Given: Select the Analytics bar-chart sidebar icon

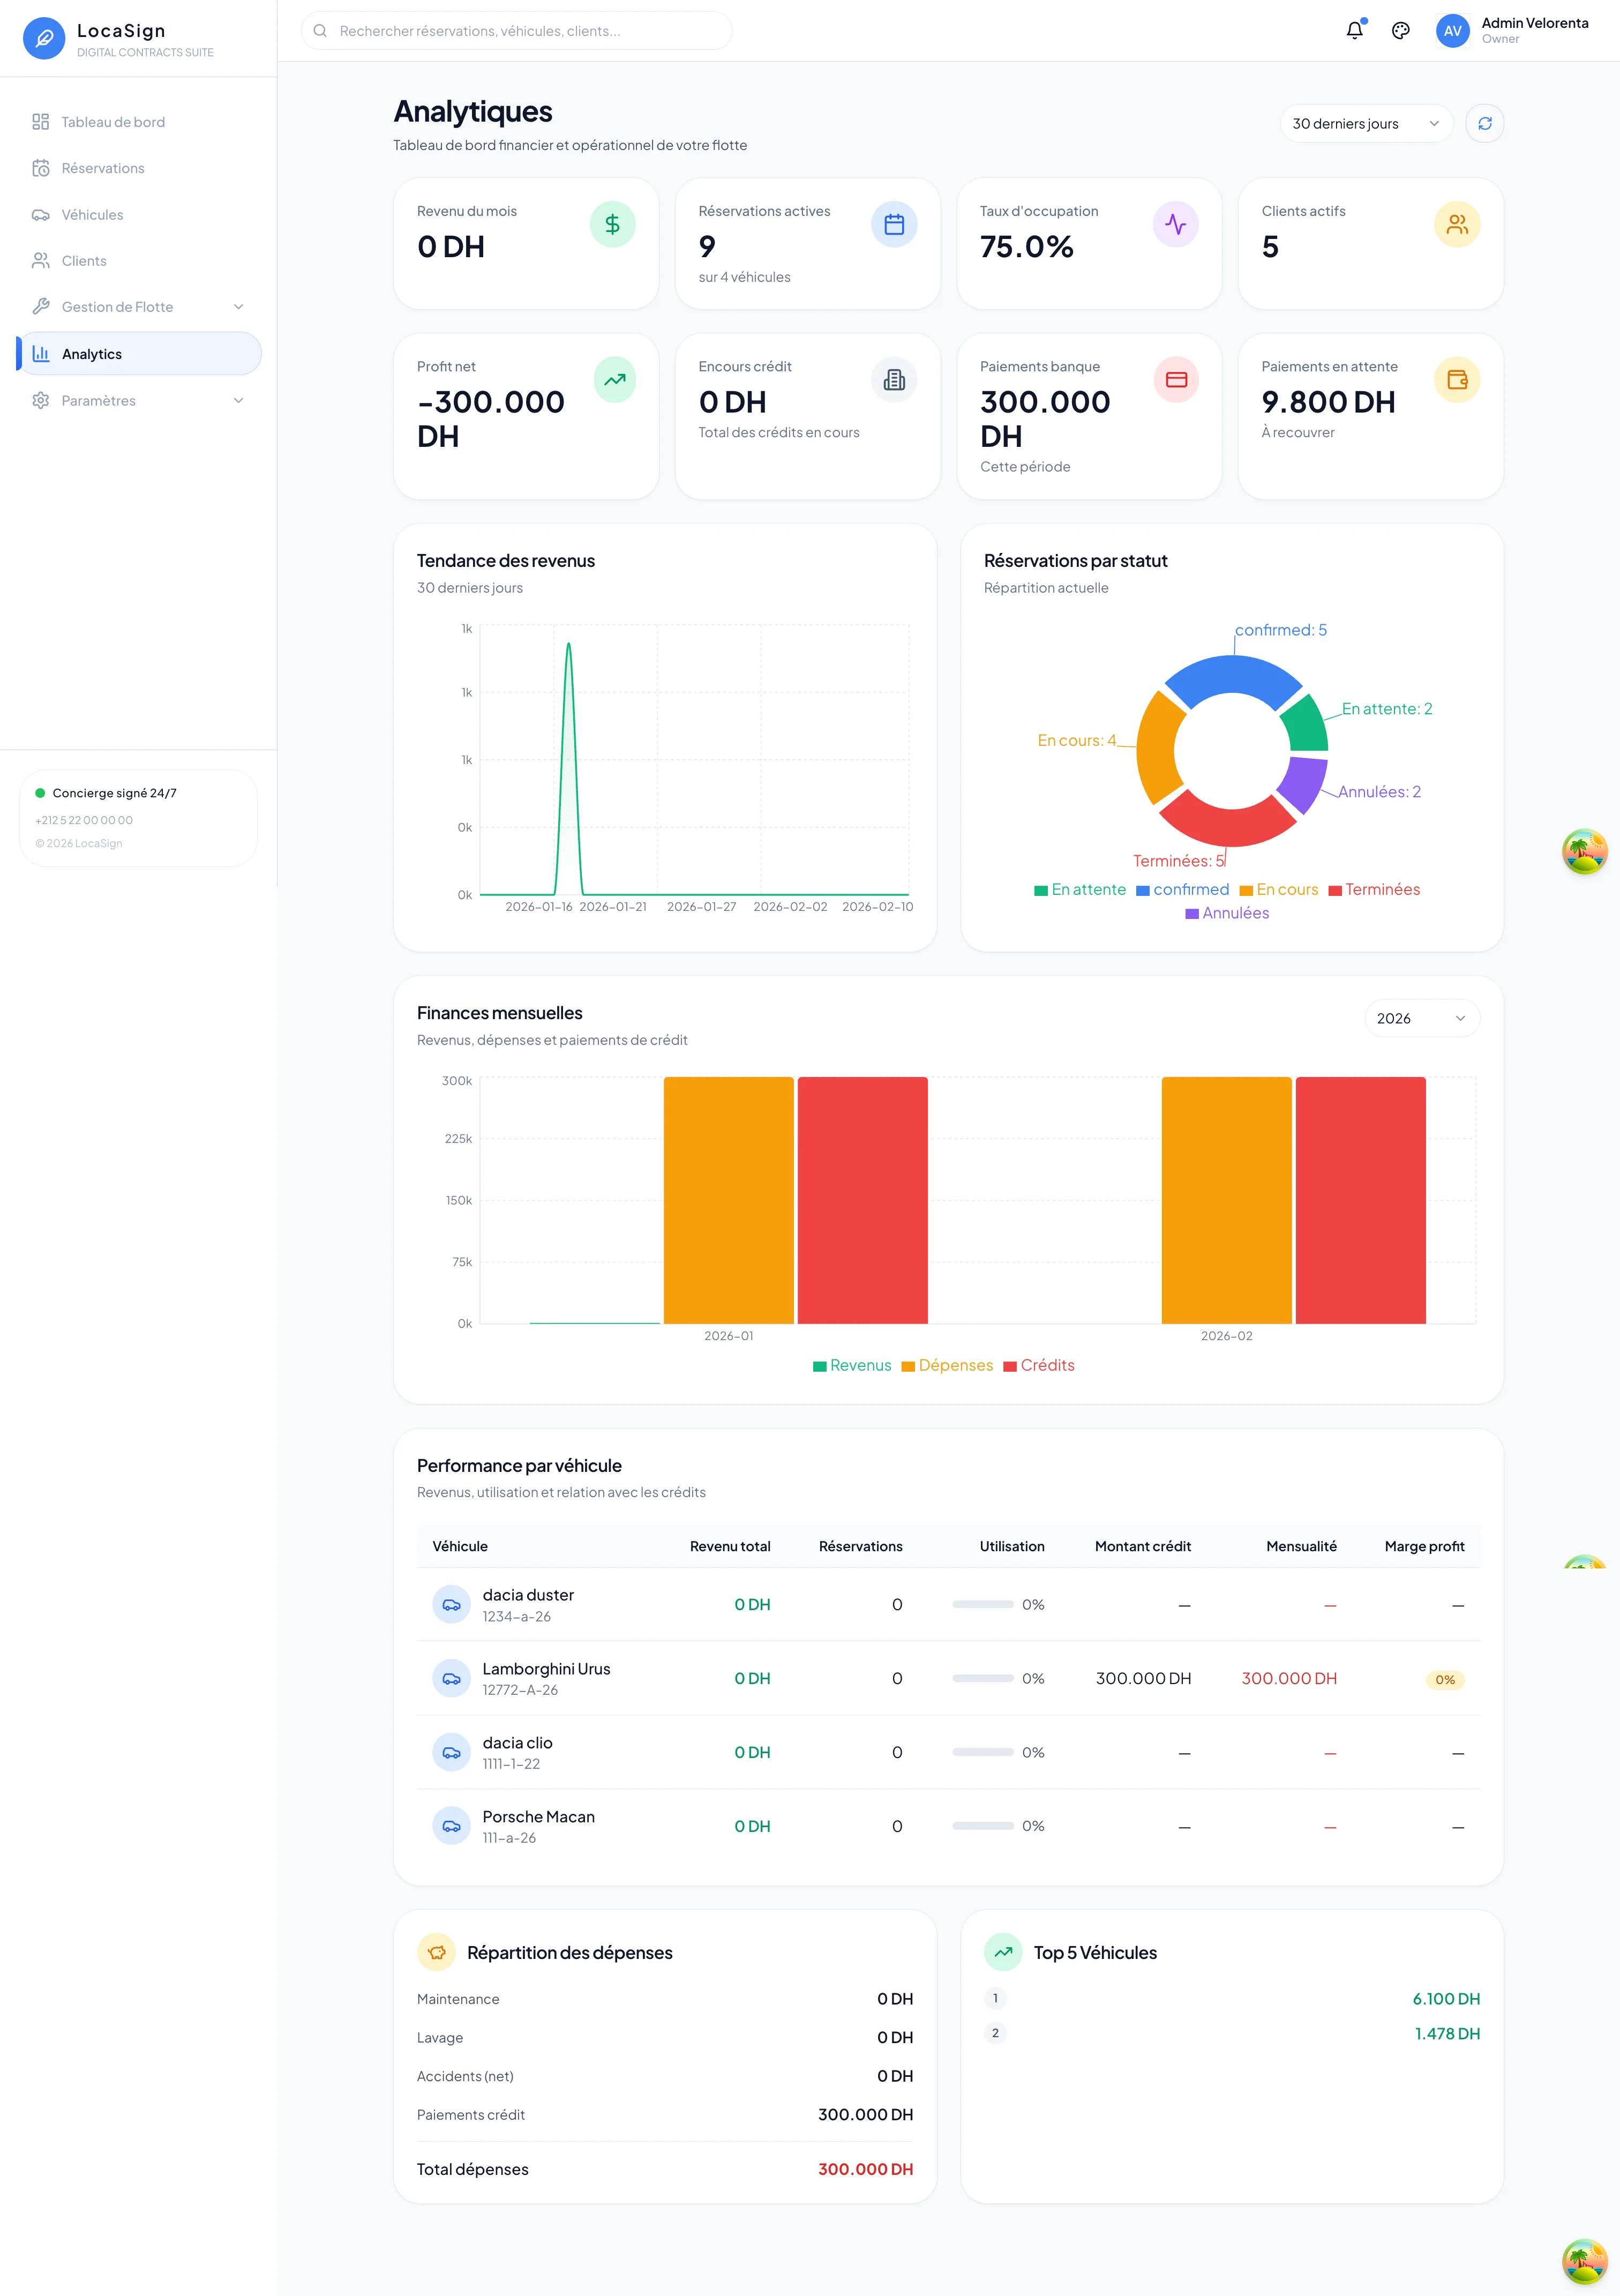Looking at the screenshot, I should coord(41,353).
